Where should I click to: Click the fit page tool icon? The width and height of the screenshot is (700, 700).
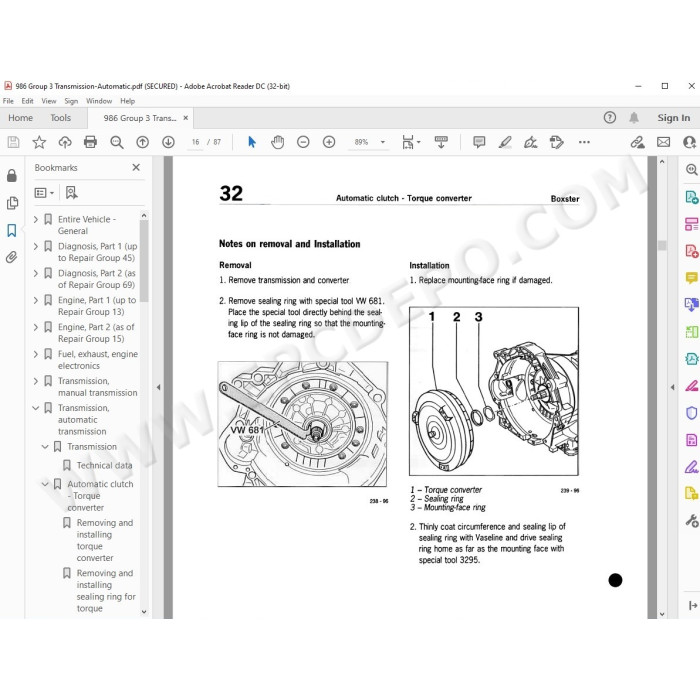[410, 142]
